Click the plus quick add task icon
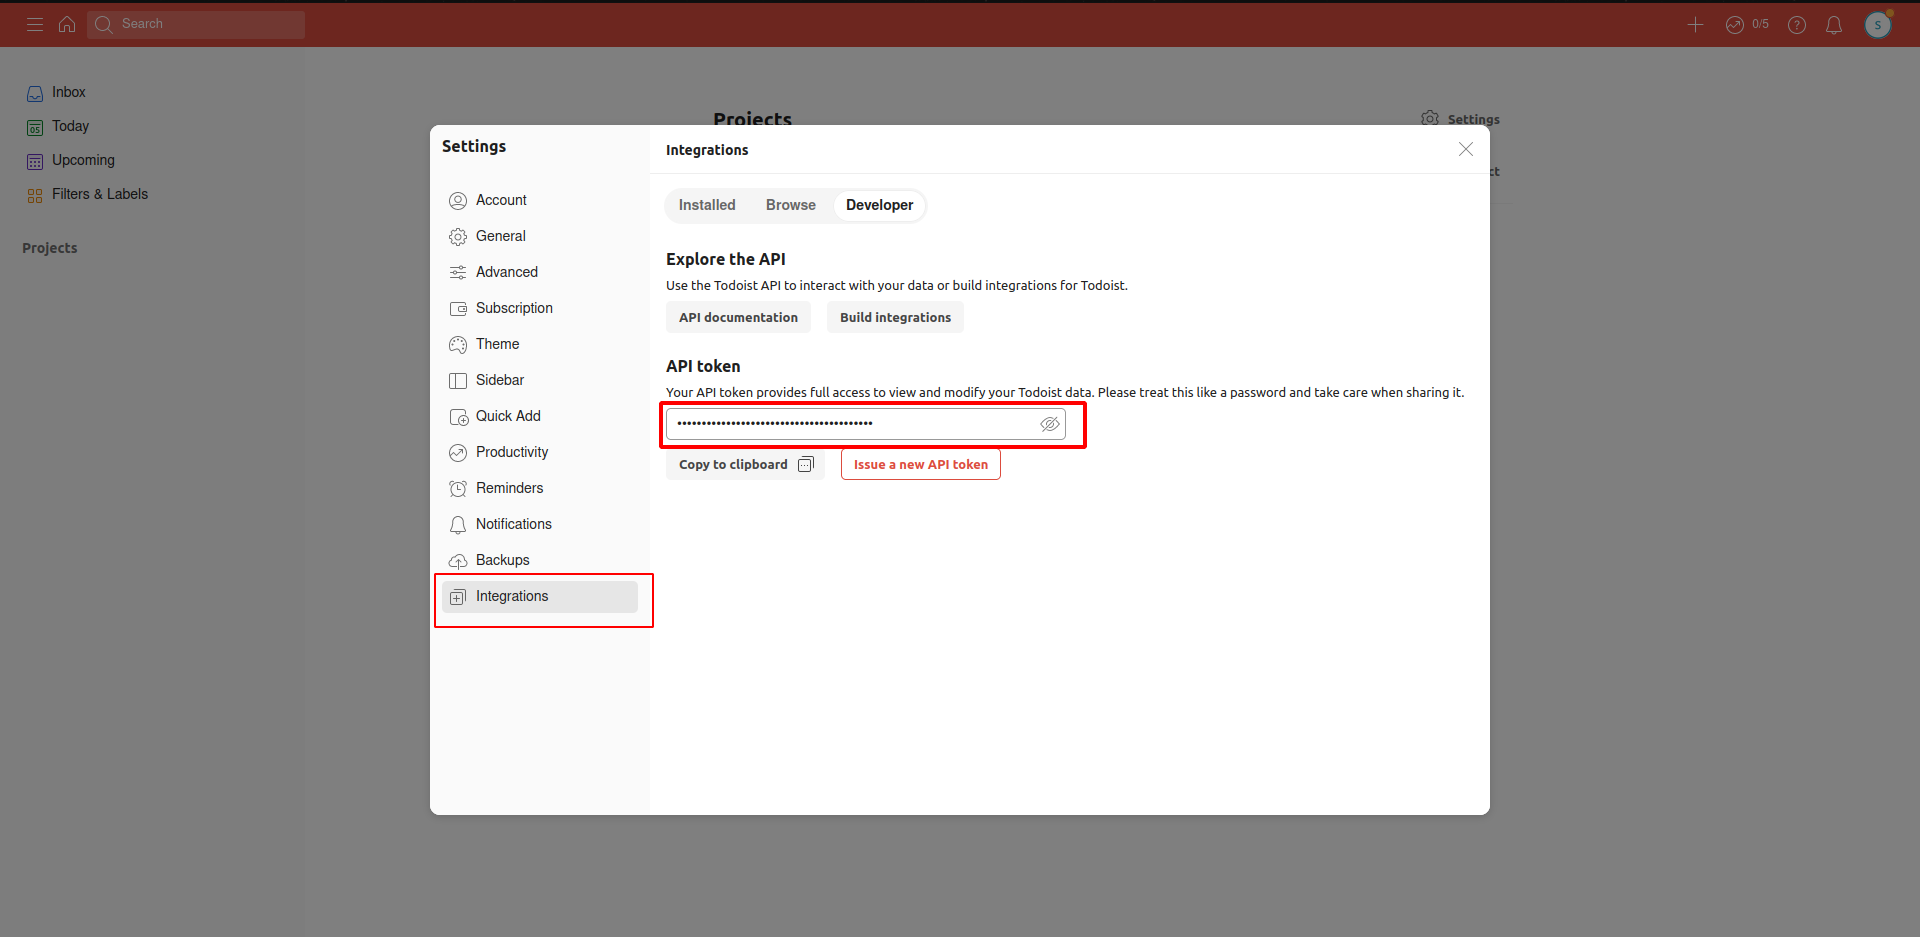 point(1695,24)
